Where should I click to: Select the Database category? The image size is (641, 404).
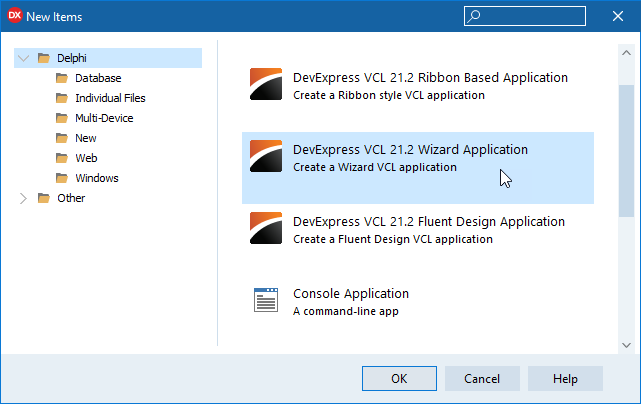pyautogui.click(x=98, y=78)
